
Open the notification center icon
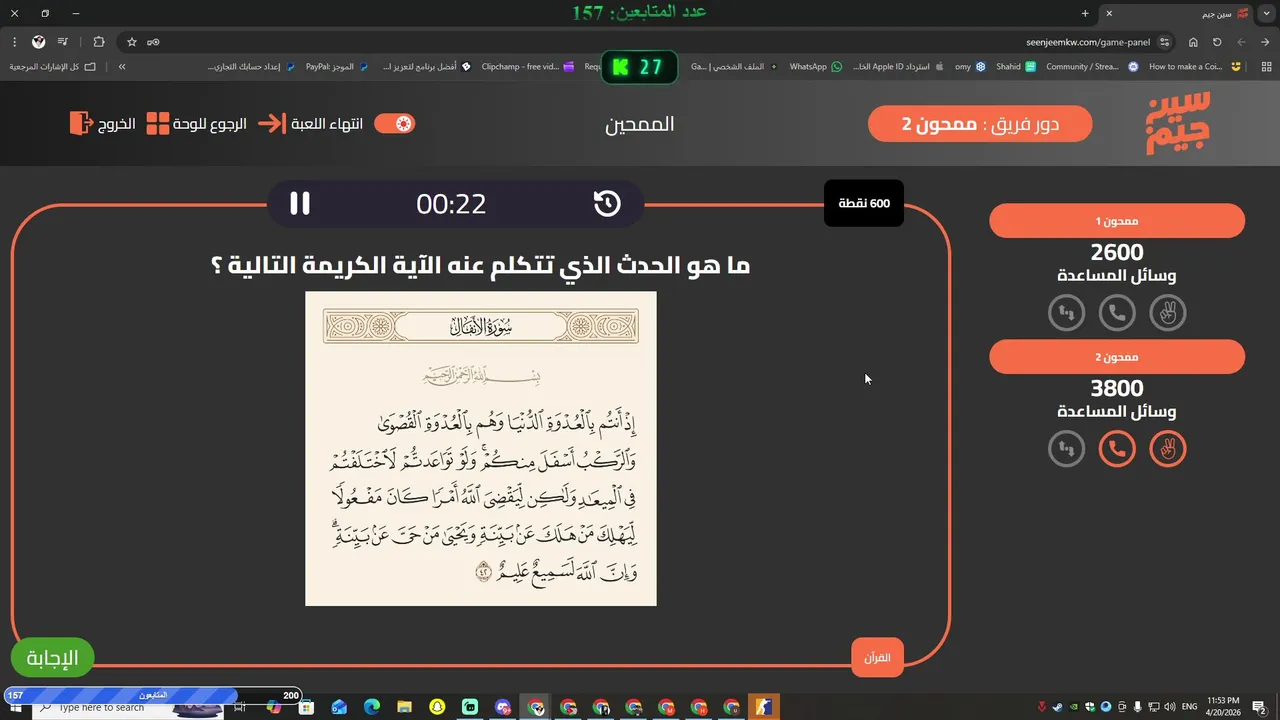point(1261,707)
